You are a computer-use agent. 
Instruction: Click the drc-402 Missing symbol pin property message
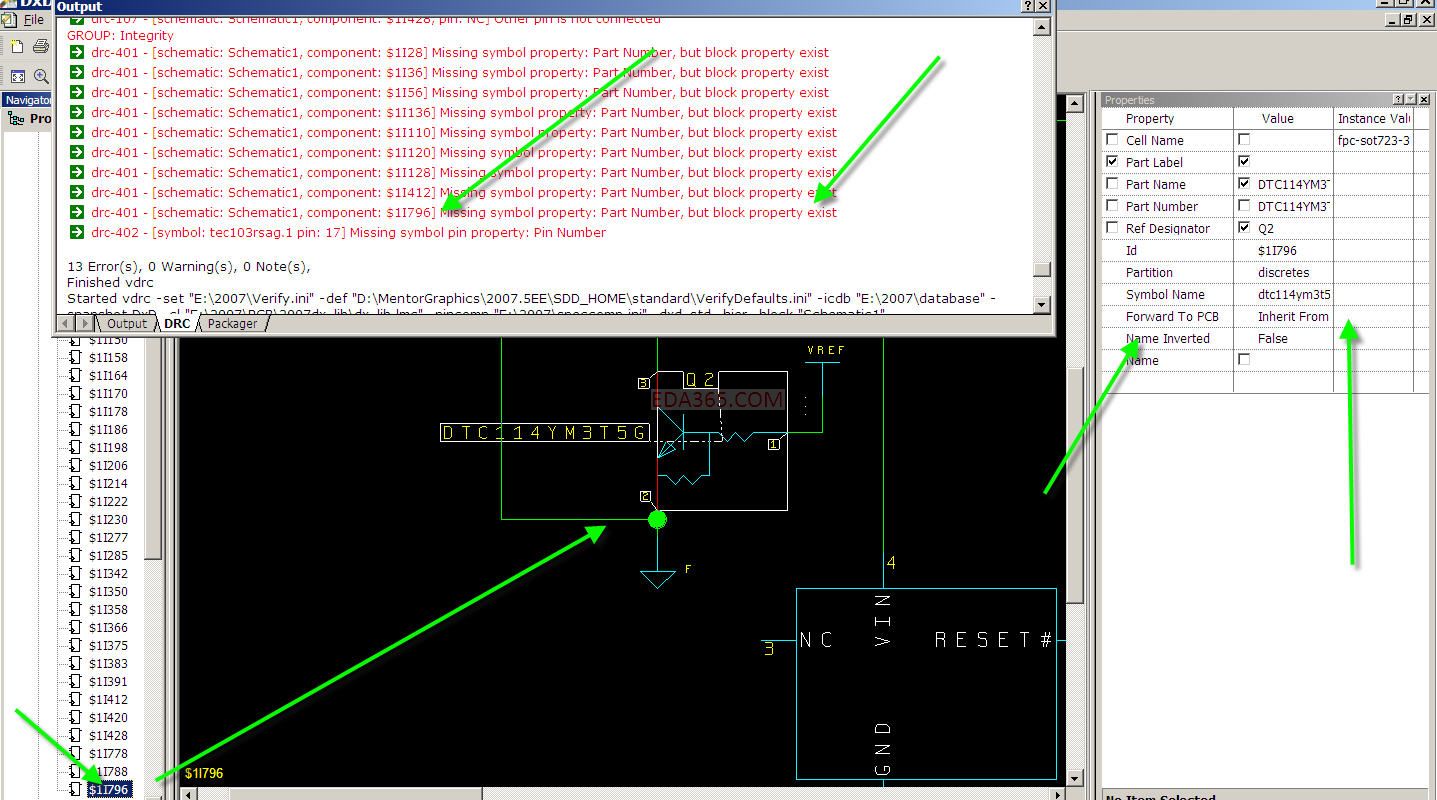tap(348, 232)
